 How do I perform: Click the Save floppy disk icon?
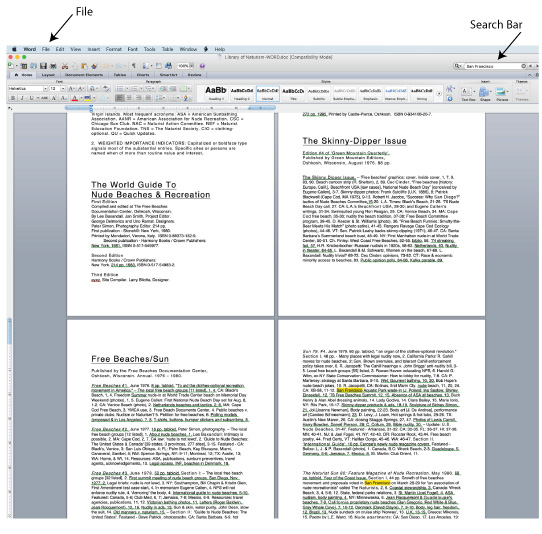pyautogui.click(x=43, y=66)
